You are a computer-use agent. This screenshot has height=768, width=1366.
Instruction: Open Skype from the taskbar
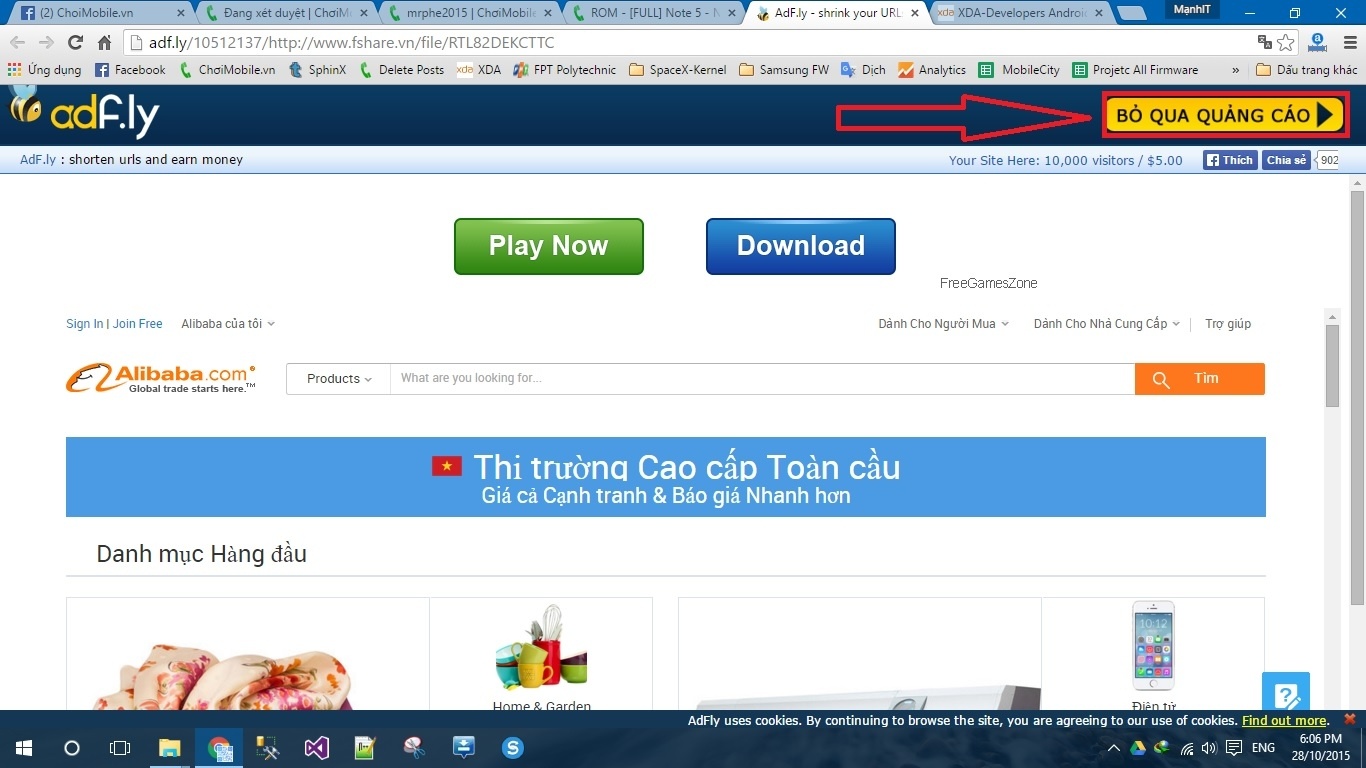(x=513, y=747)
